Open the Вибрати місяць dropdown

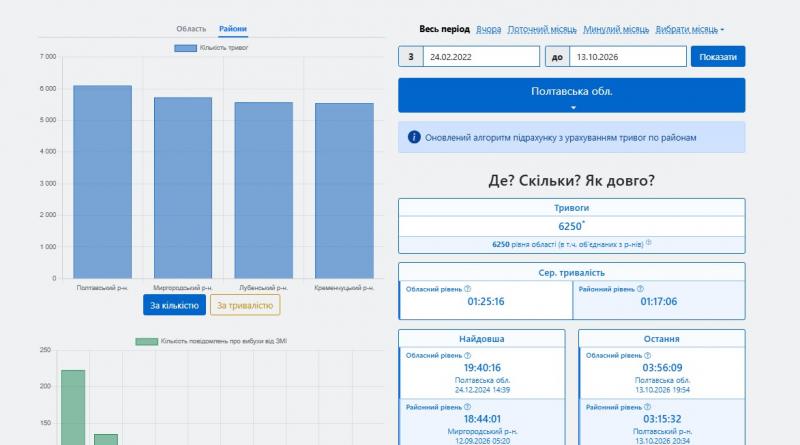pos(689,29)
